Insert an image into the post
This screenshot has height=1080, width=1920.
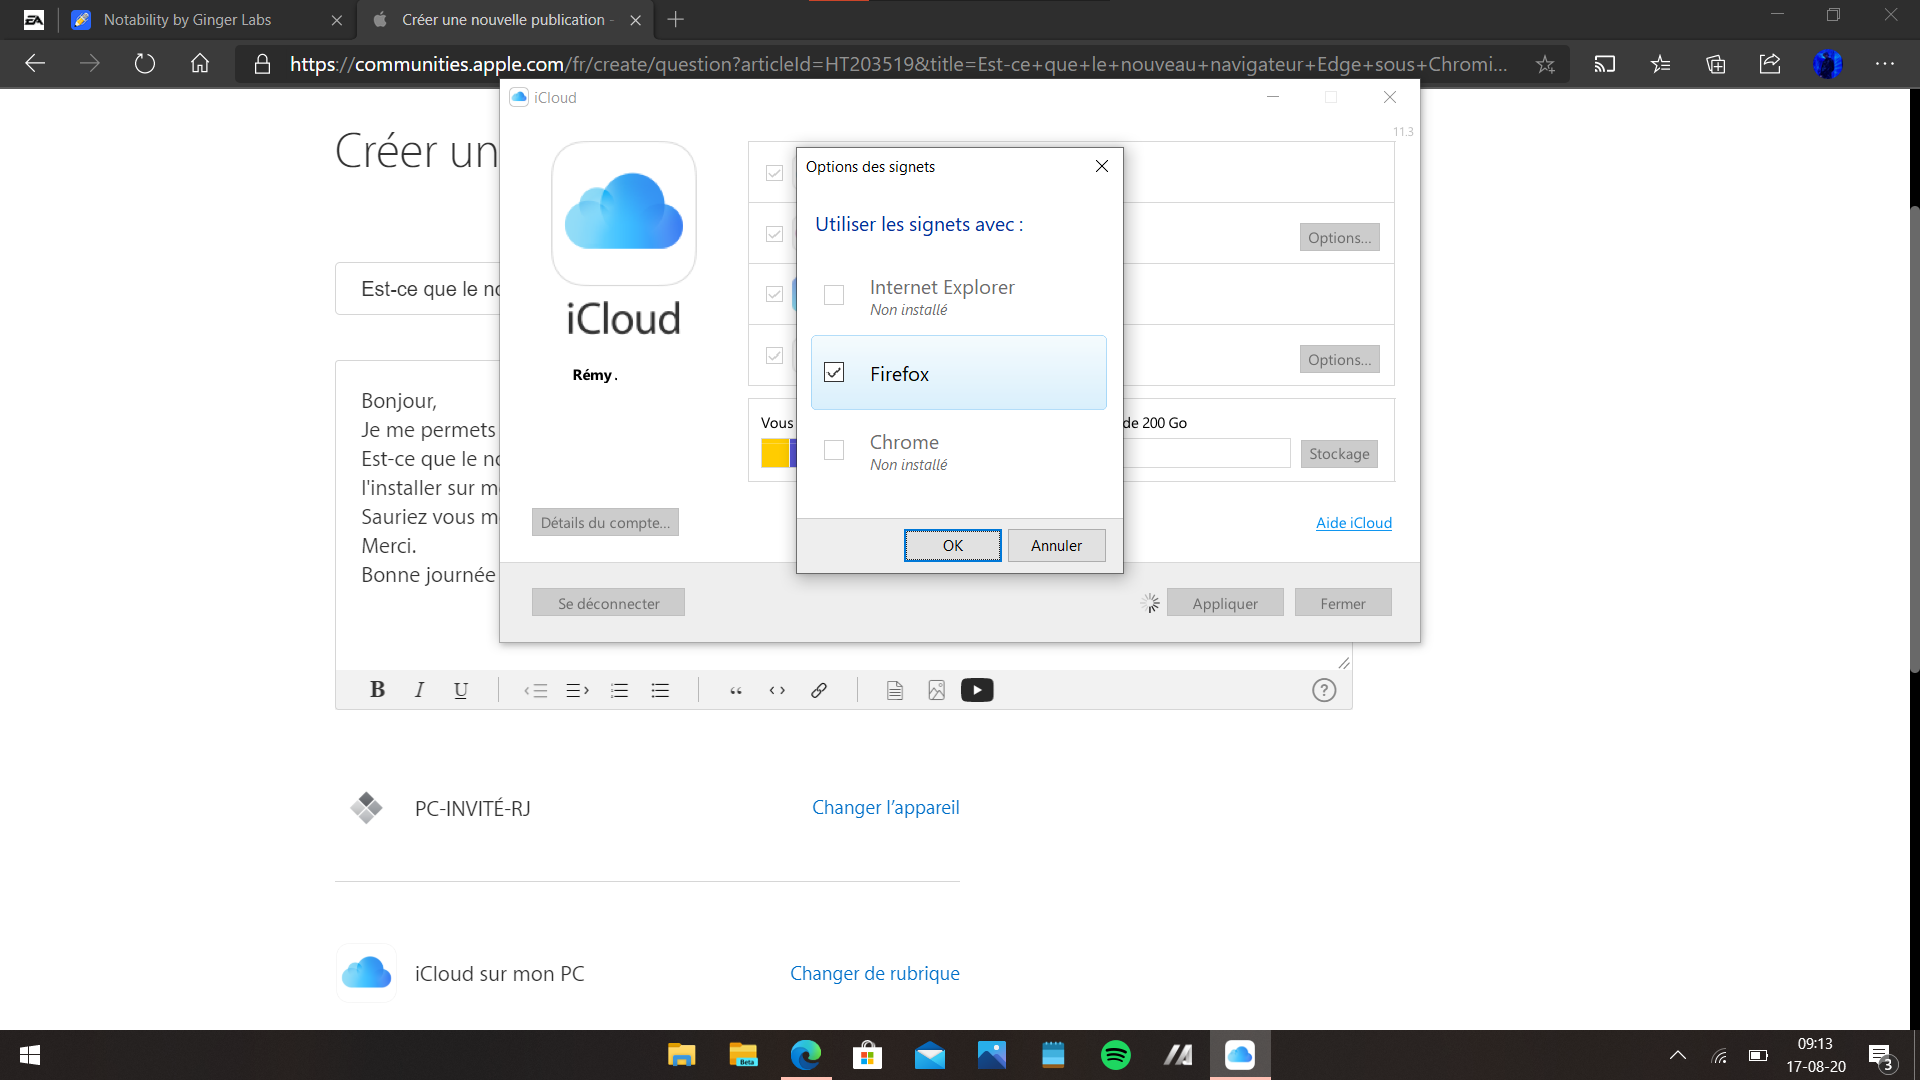click(936, 690)
